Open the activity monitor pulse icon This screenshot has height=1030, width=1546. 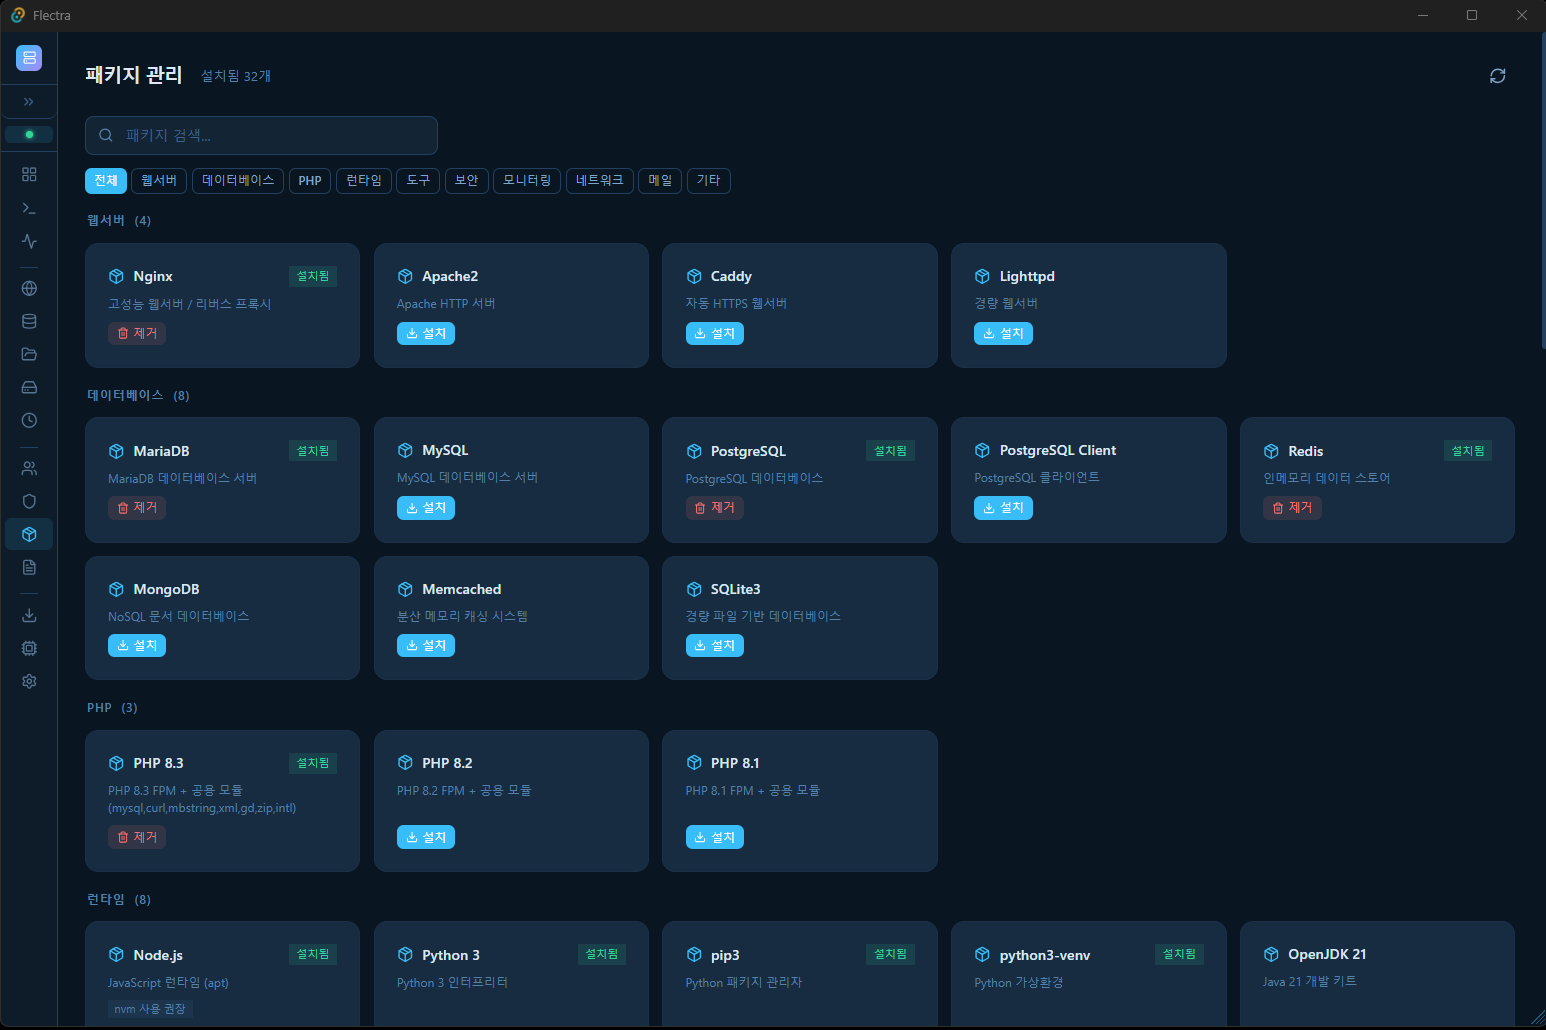click(29, 241)
